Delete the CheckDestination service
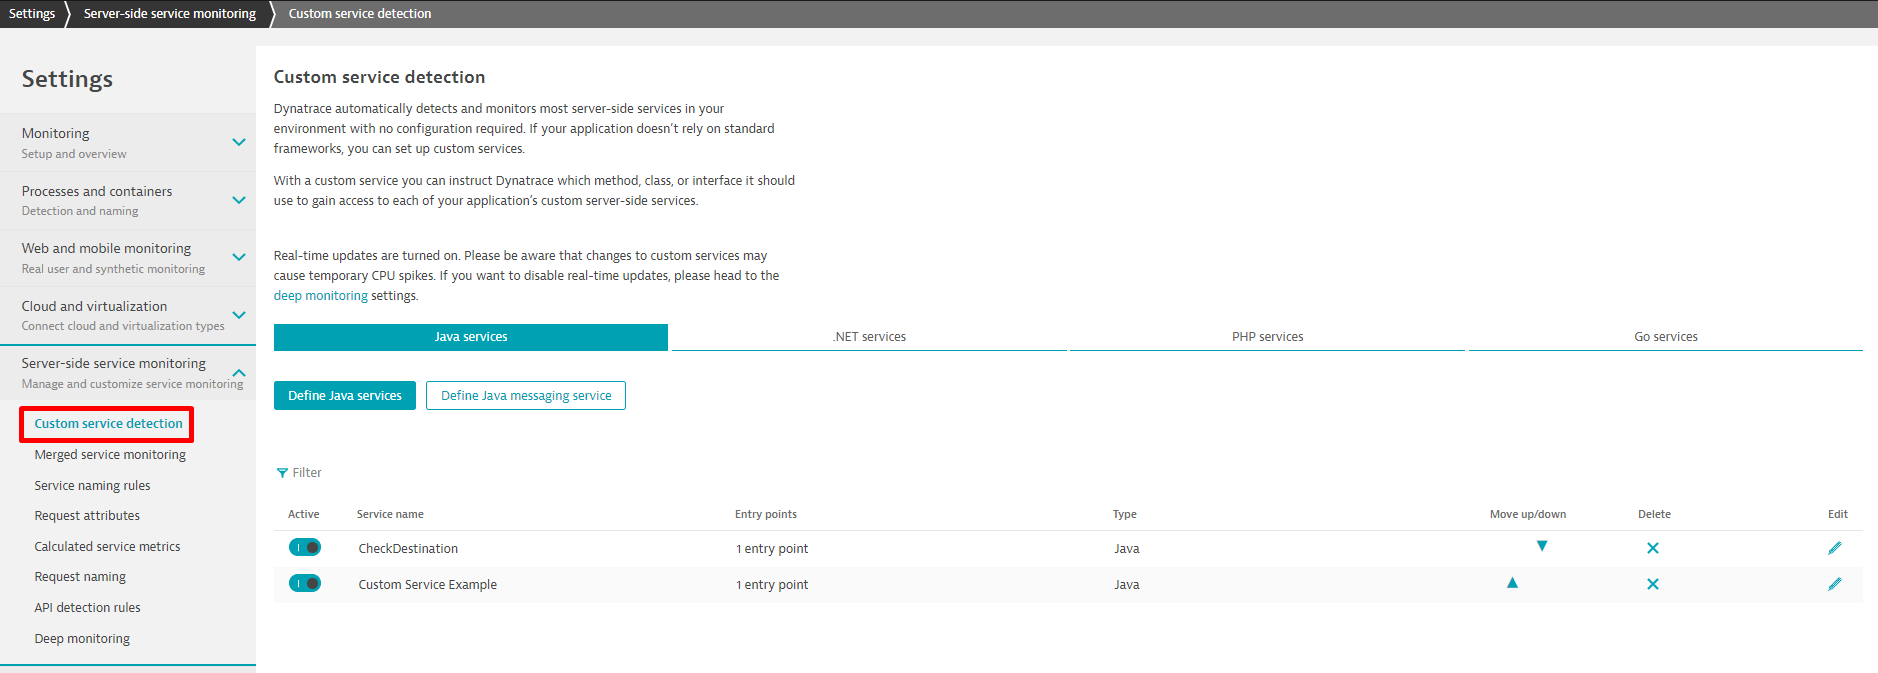This screenshot has height=673, width=1878. [1652, 548]
